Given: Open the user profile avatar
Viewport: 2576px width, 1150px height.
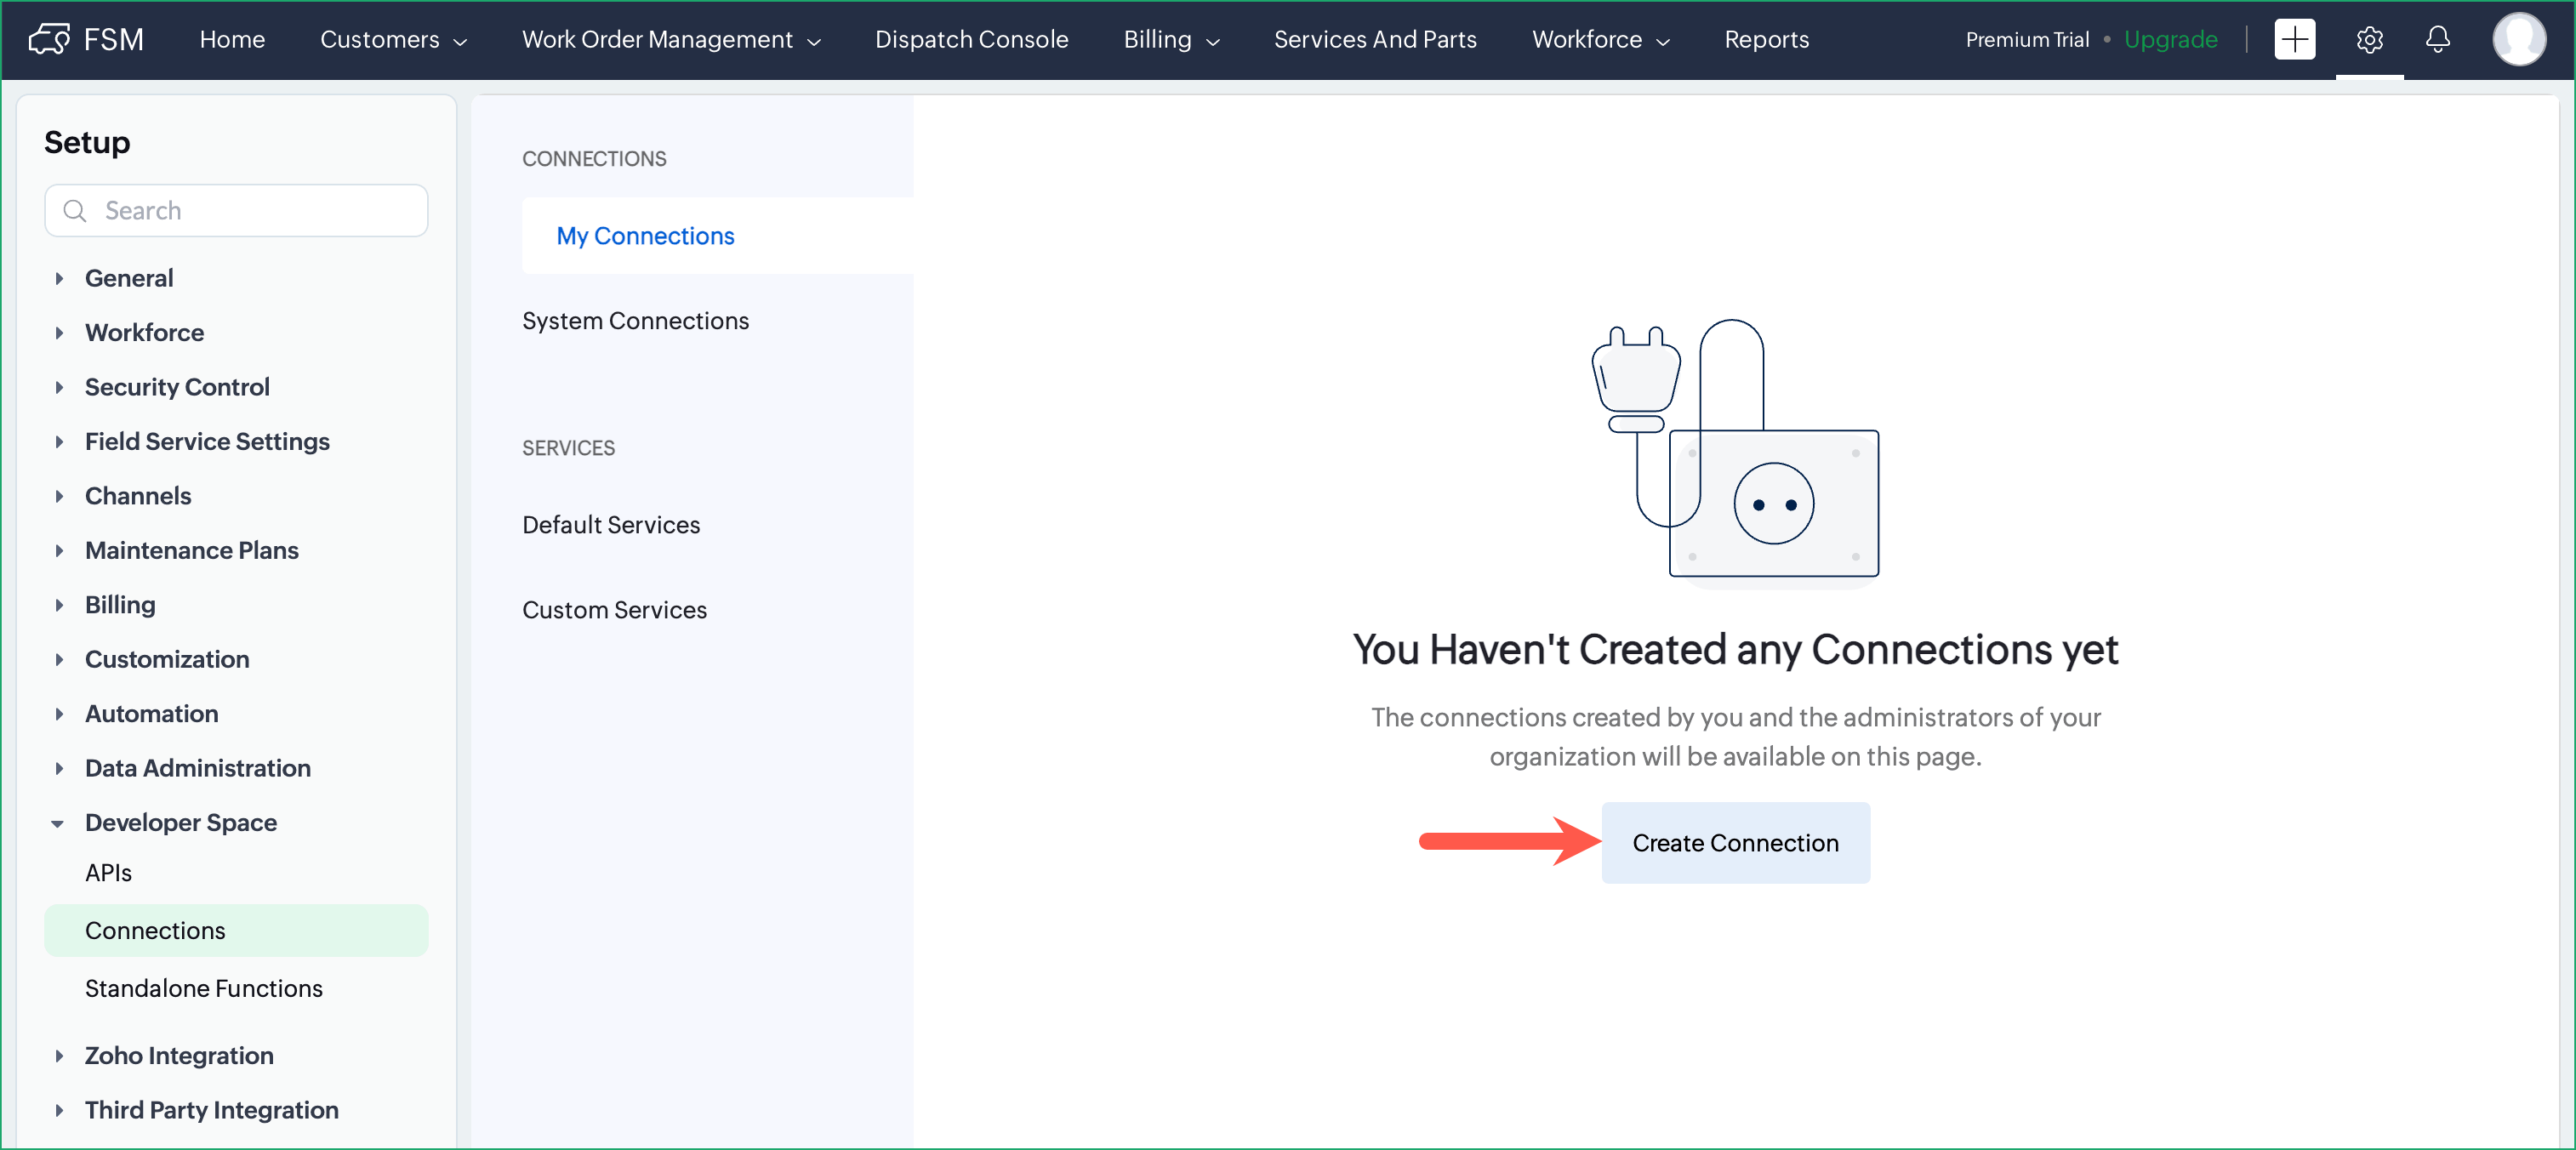Looking at the screenshot, I should point(2518,39).
